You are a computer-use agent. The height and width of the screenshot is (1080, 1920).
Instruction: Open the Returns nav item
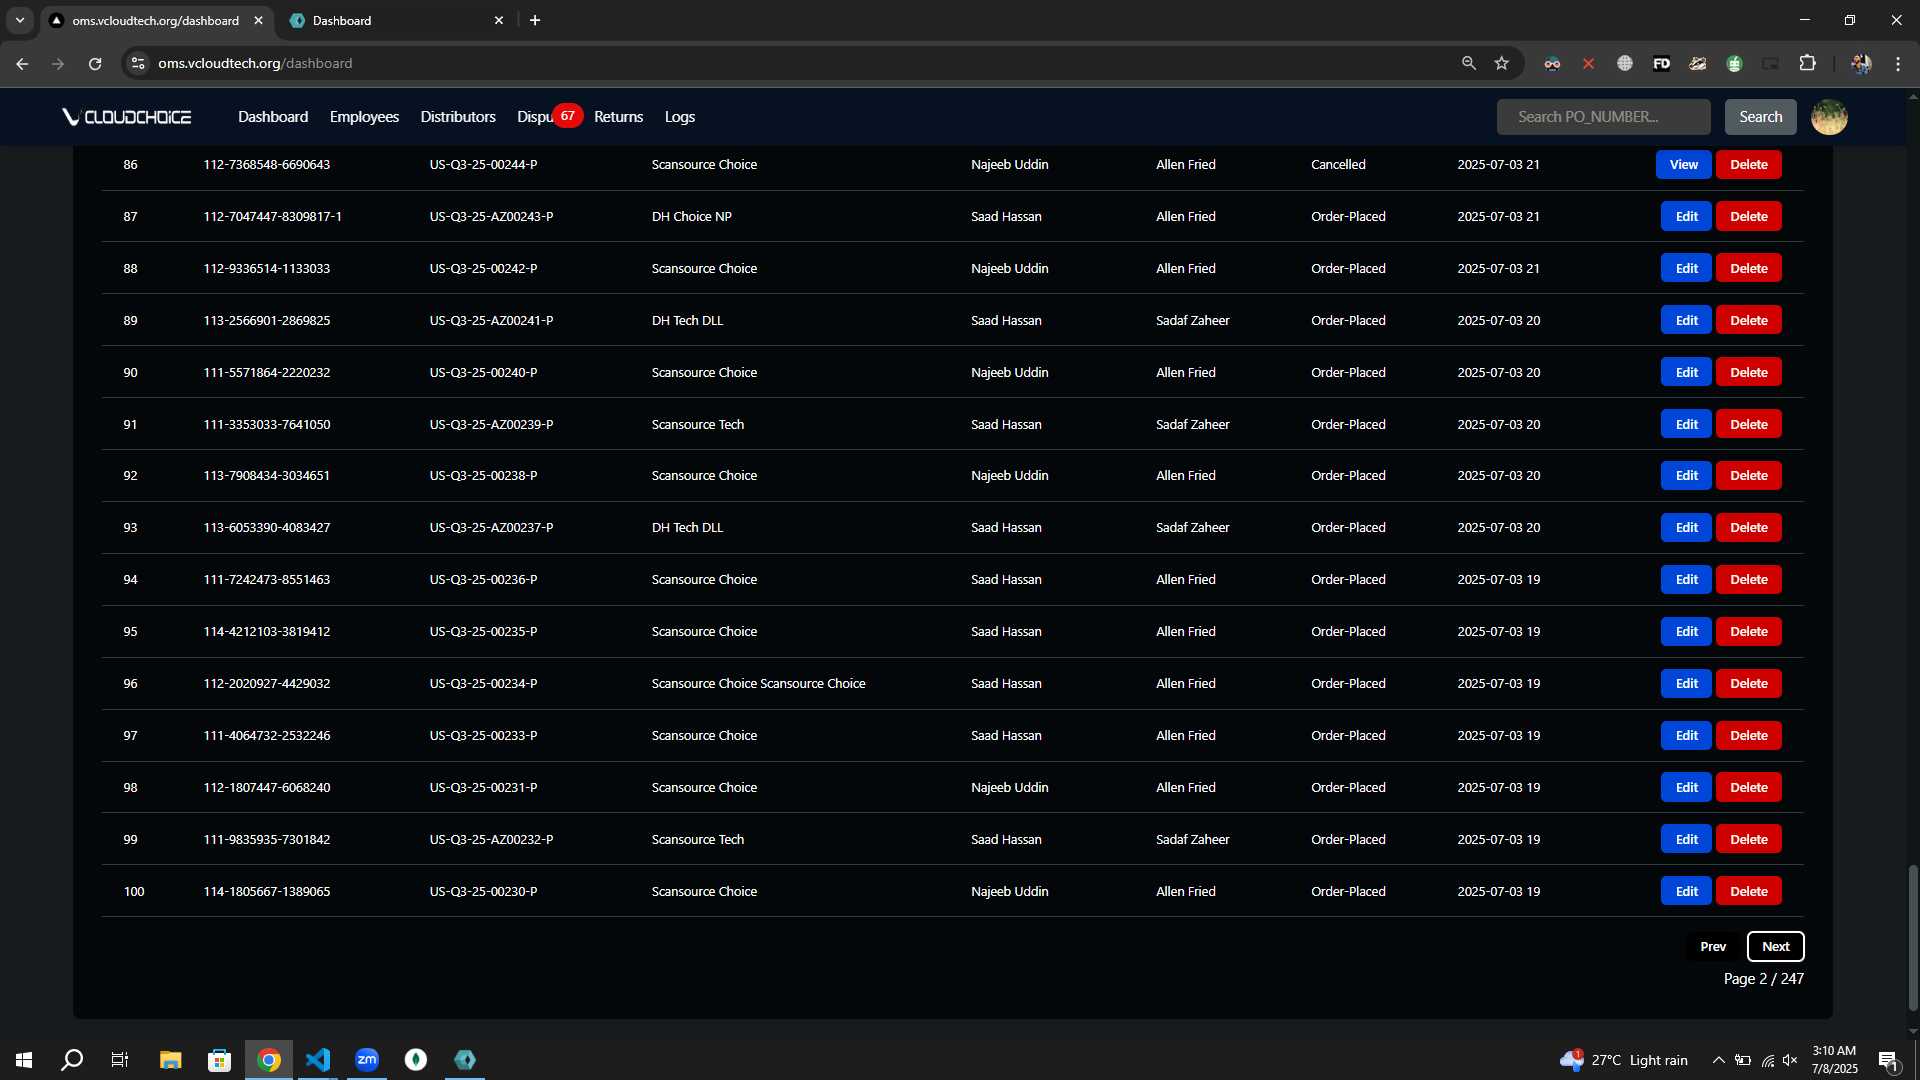pos(618,117)
